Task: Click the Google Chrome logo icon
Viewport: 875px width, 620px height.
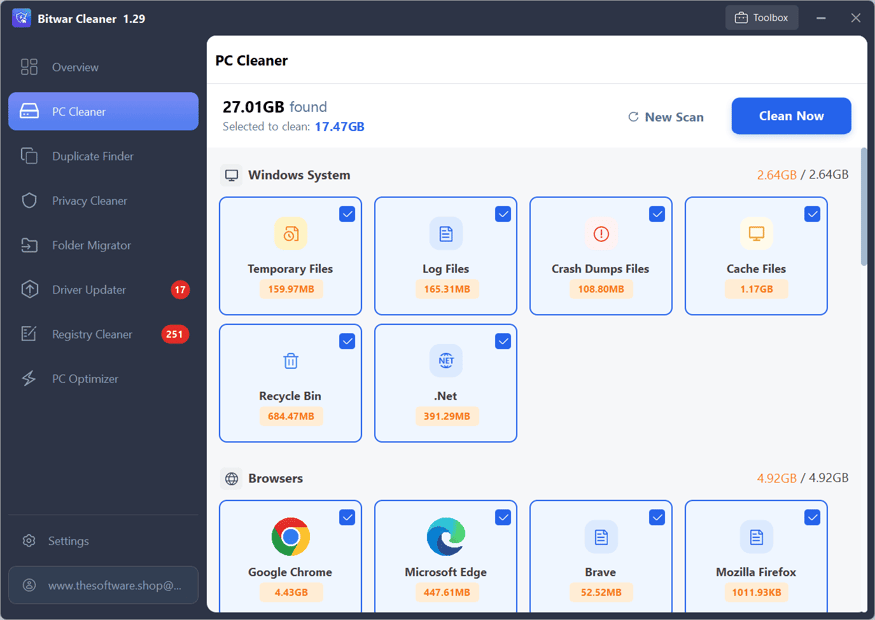Action: point(291,537)
